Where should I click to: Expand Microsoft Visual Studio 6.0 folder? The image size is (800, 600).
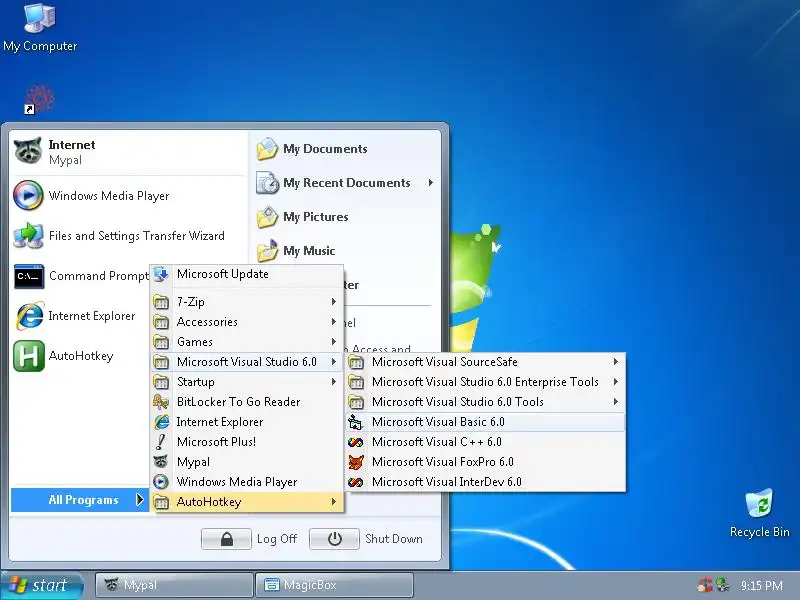pos(247,362)
